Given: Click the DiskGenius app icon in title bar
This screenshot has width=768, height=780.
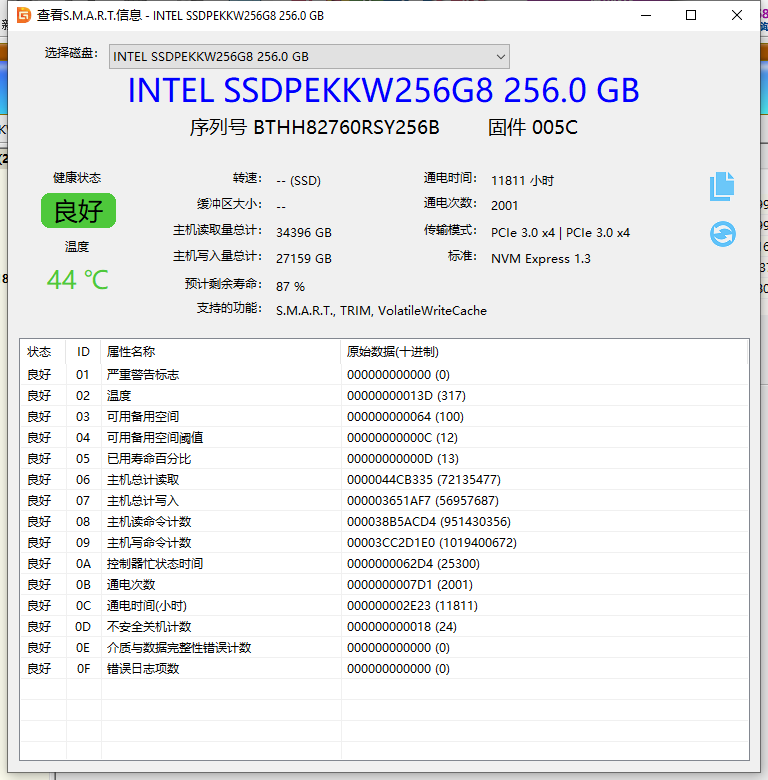Looking at the screenshot, I should point(23,15).
